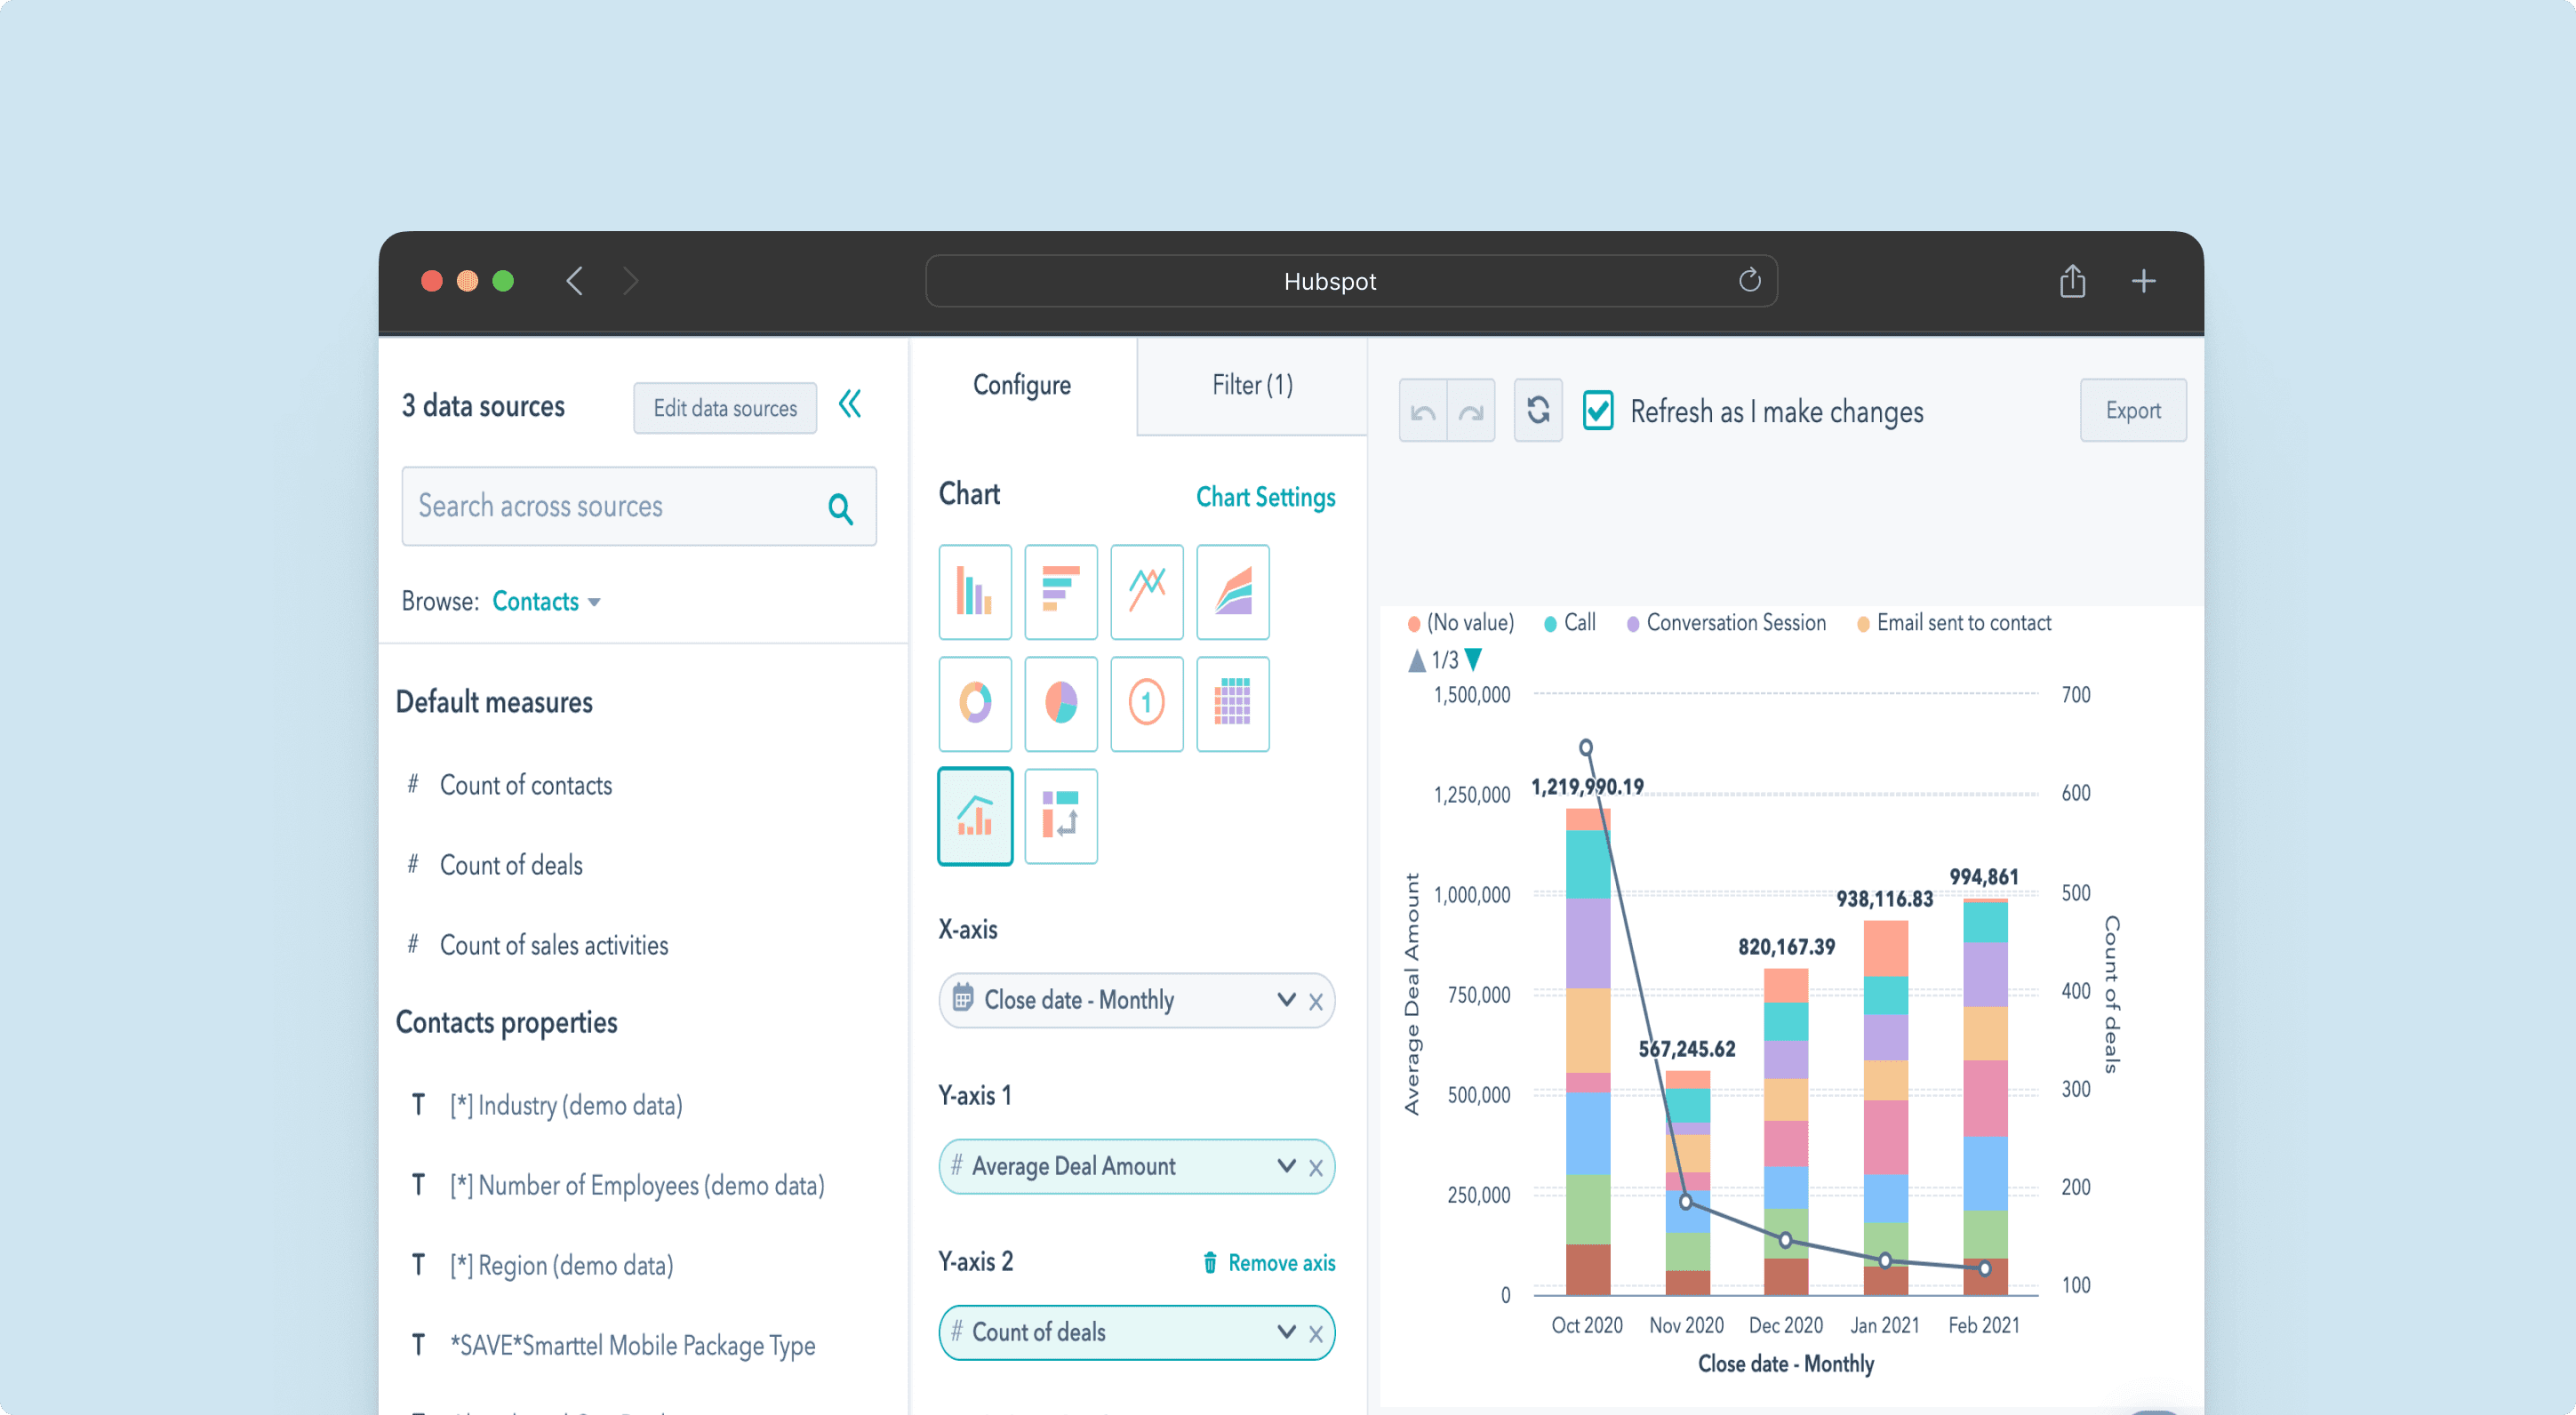Select the vertical bar chart type
Image resolution: width=2576 pixels, height=1415 pixels.
click(x=974, y=592)
